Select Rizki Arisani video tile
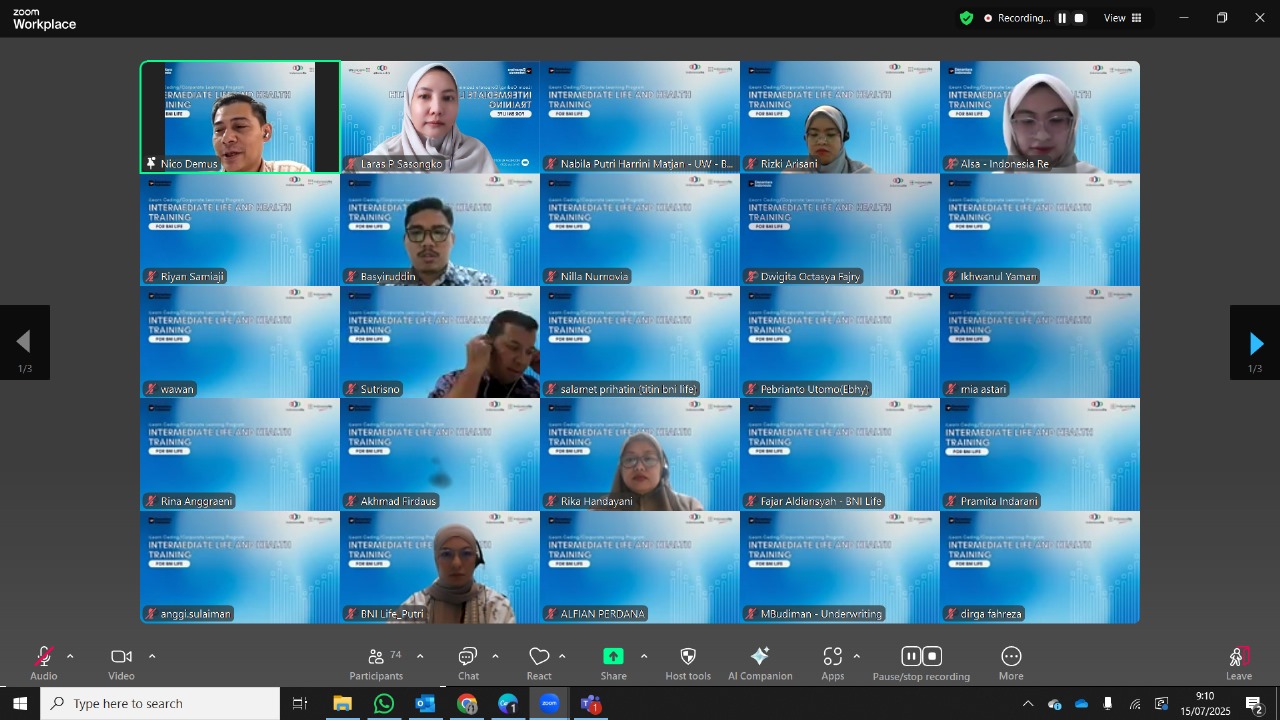Image resolution: width=1280 pixels, height=720 pixels. click(840, 117)
